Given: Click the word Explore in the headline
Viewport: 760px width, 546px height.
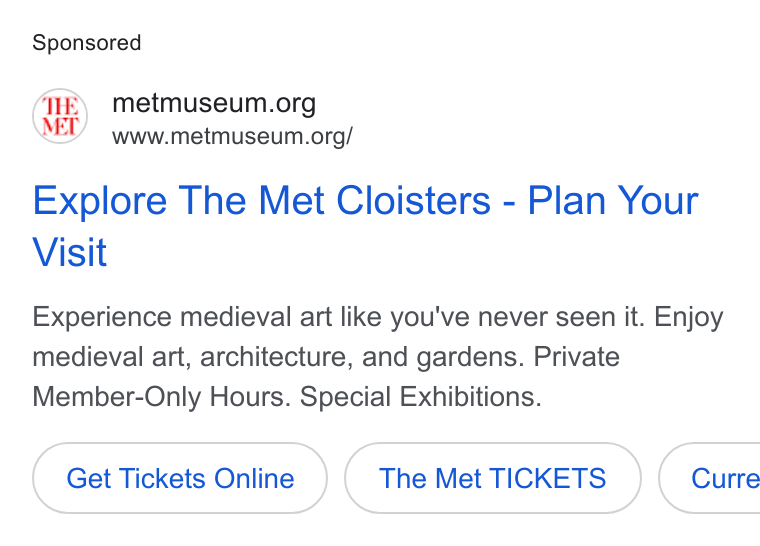Looking at the screenshot, I should click(x=100, y=201).
